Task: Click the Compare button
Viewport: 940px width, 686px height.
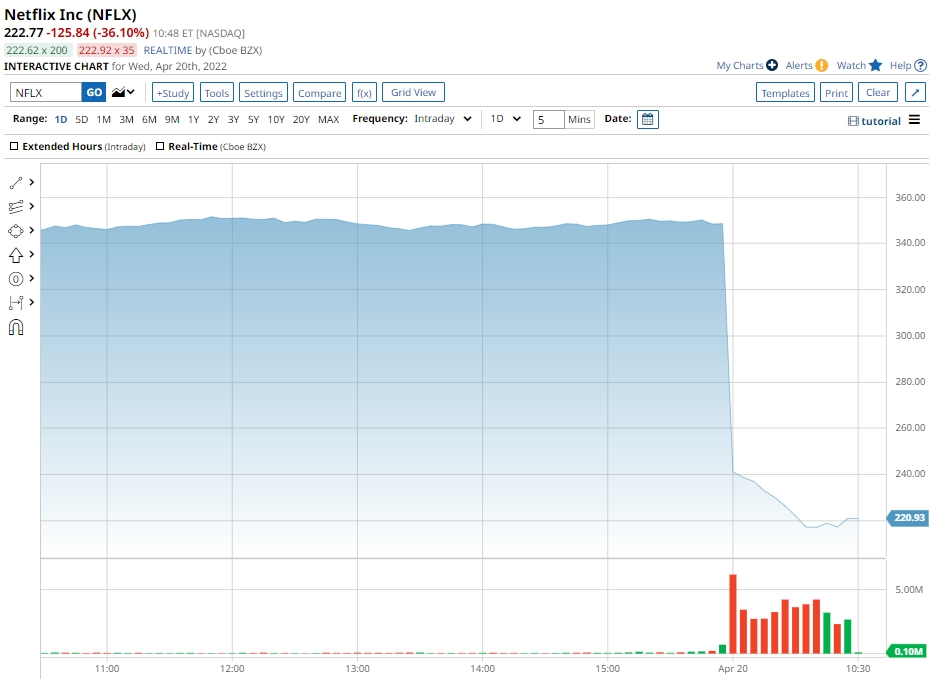Action: click(320, 92)
